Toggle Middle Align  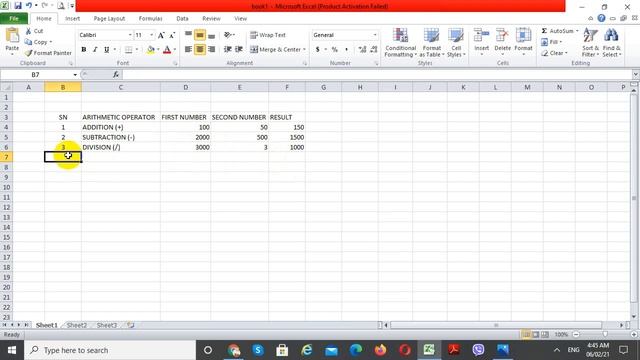pyautogui.click(x=200, y=36)
